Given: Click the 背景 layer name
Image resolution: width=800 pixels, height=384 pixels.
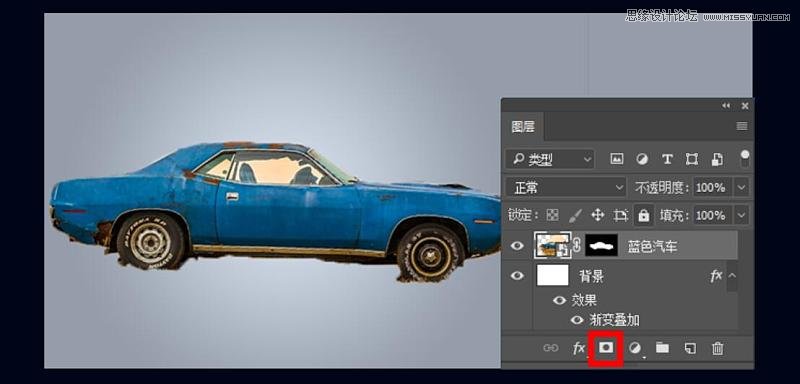Looking at the screenshot, I should [591, 276].
